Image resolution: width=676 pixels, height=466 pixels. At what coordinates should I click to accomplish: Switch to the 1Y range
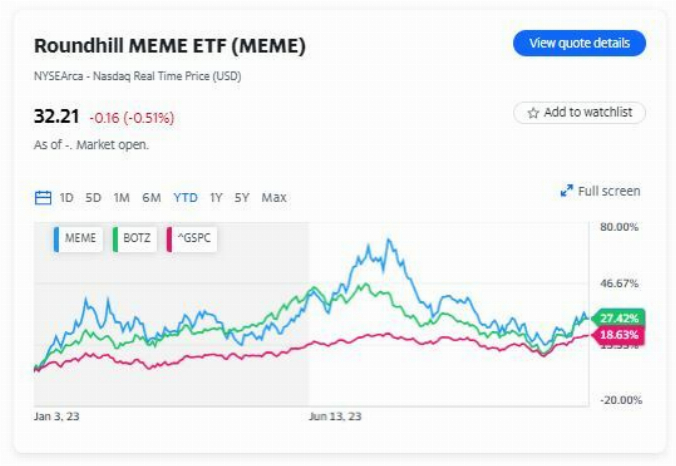(x=216, y=198)
